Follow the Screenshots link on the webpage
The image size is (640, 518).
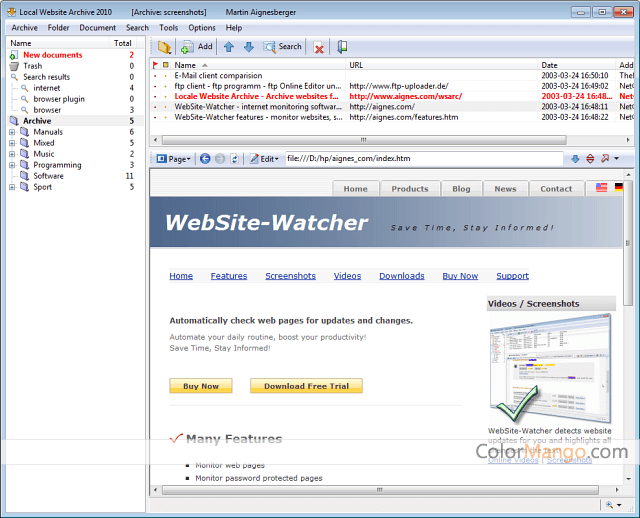290,276
